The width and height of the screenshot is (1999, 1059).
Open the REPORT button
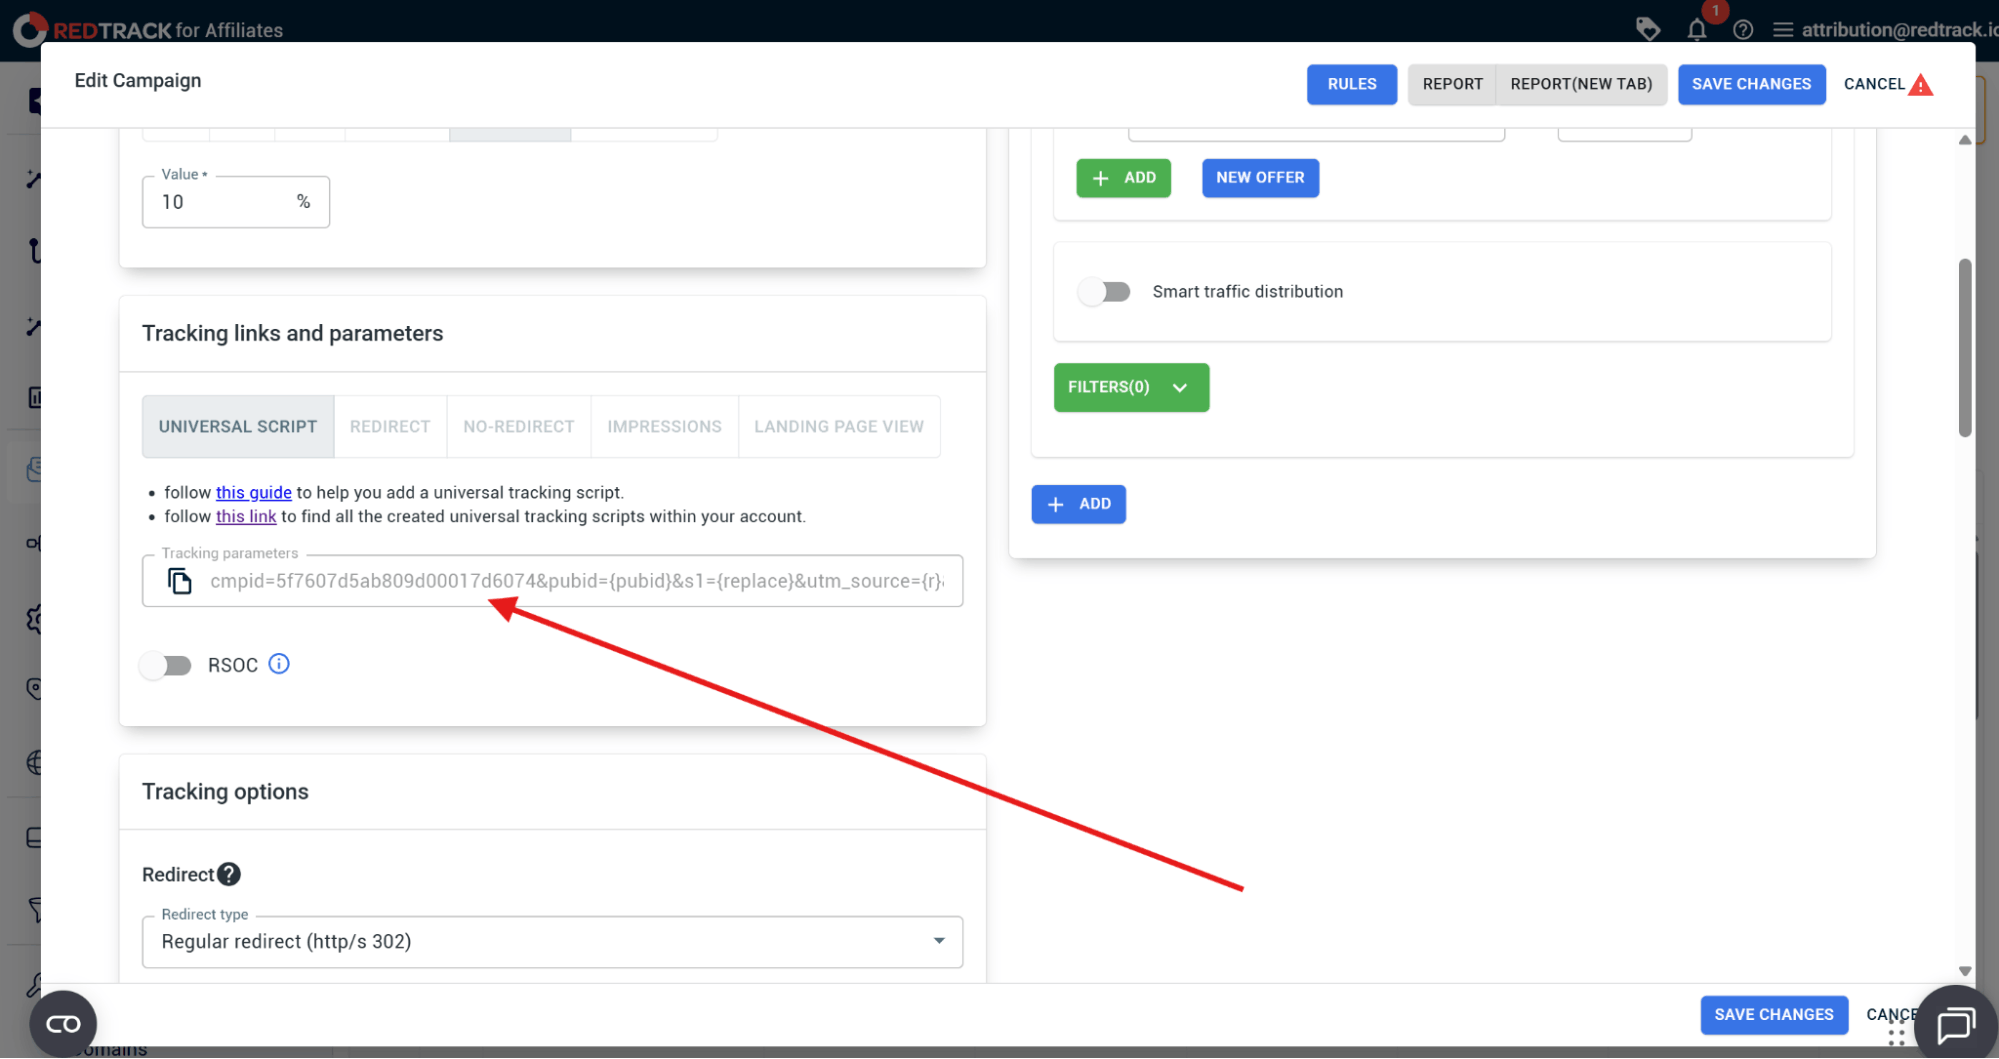pyautogui.click(x=1452, y=84)
